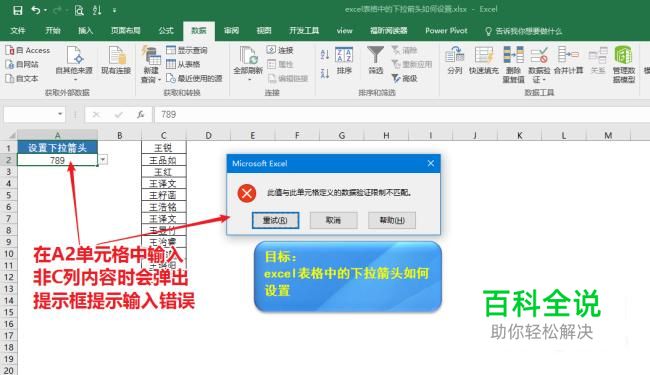Viewport: 650px width, 375px height.
Task: Click the column C header
Action: [163, 135]
